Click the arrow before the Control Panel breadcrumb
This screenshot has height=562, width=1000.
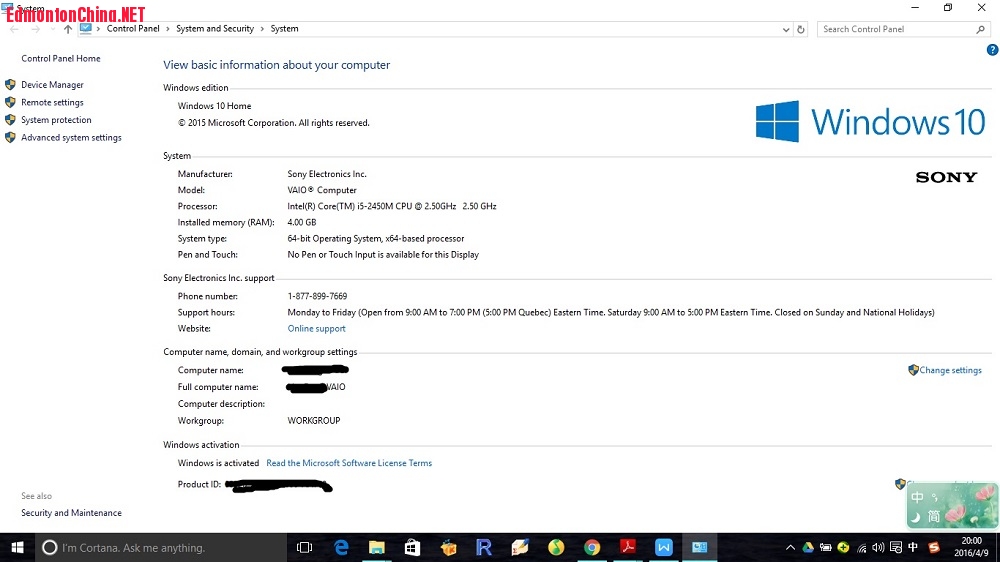[x=99, y=29]
